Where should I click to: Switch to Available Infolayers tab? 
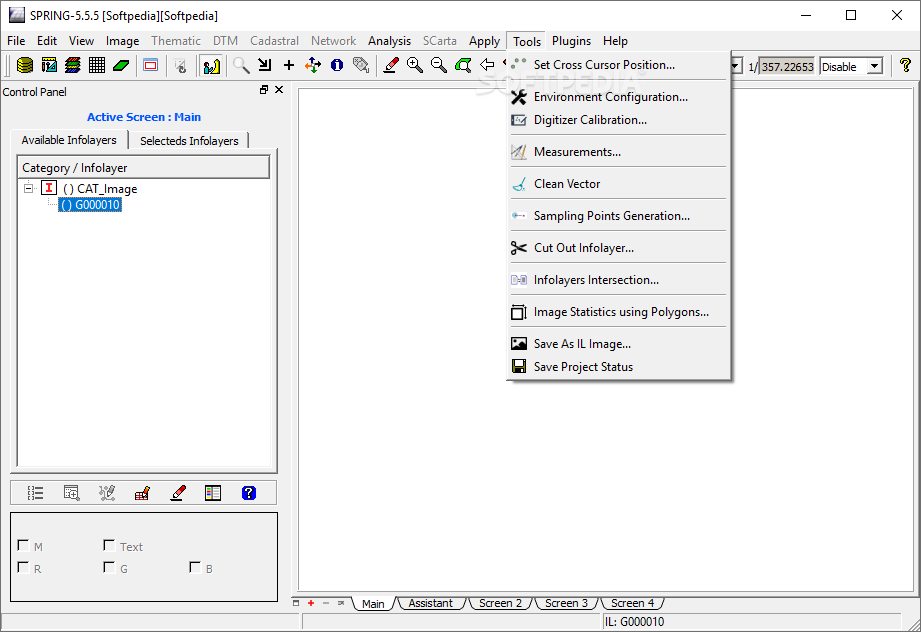pyautogui.click(x=69, y=140)
